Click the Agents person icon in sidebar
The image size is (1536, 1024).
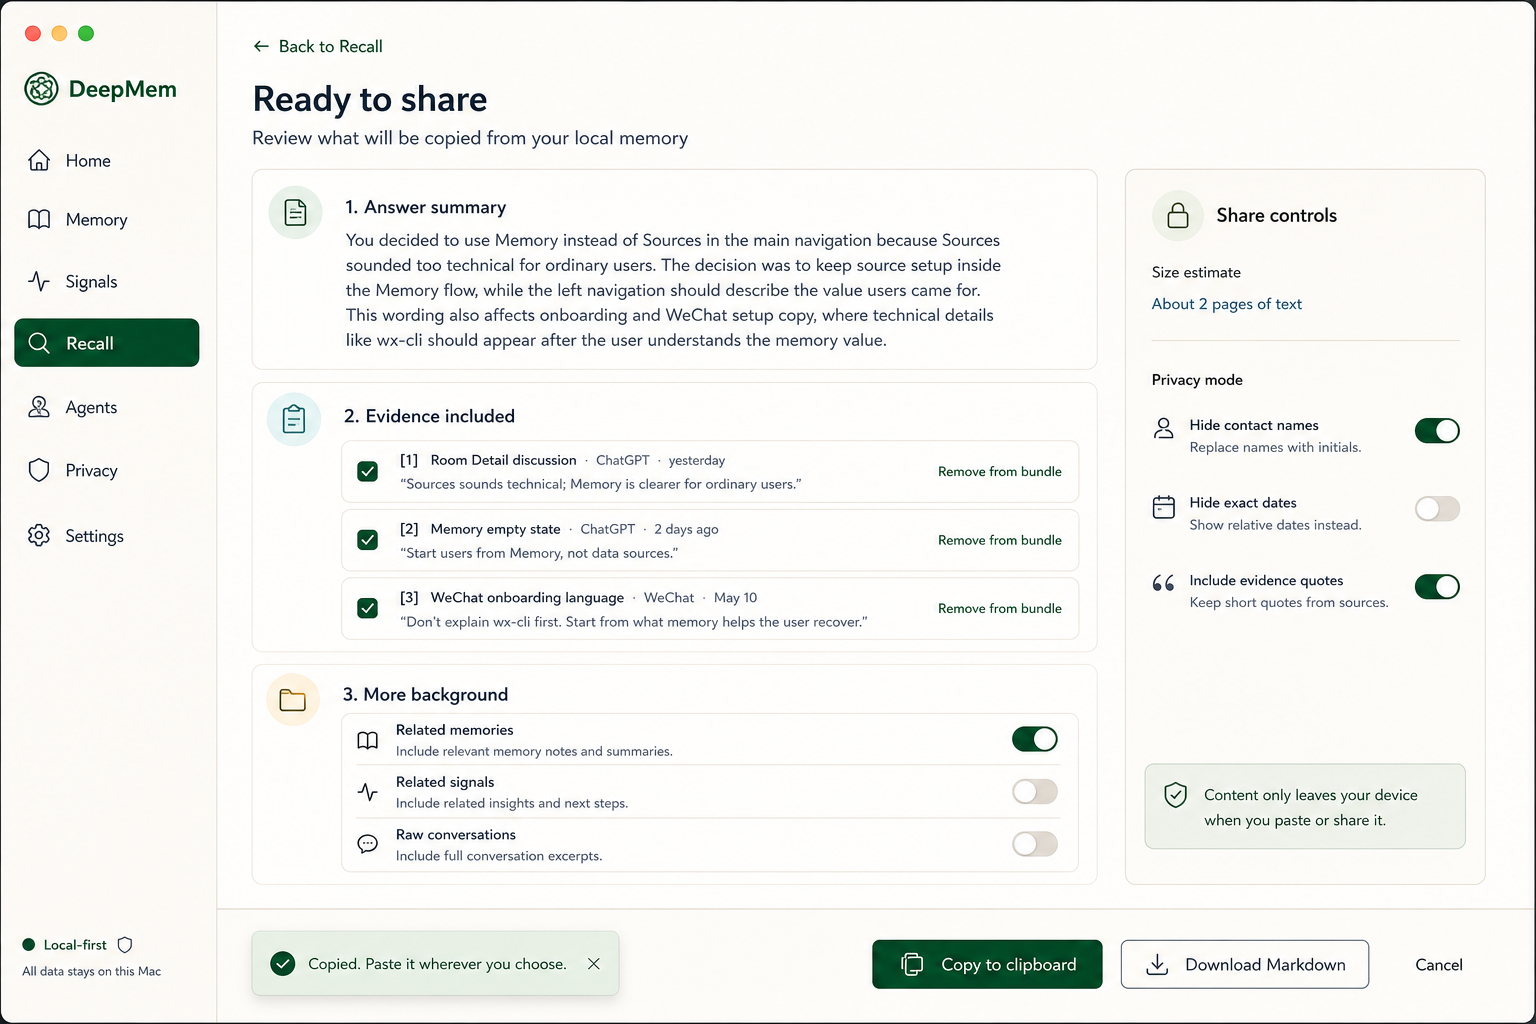pyautogui.click(x=39, y=407)
